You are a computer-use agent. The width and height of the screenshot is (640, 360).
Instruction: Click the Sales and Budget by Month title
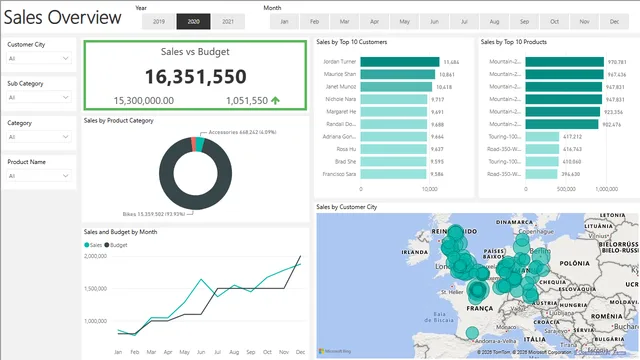(120, 232)
